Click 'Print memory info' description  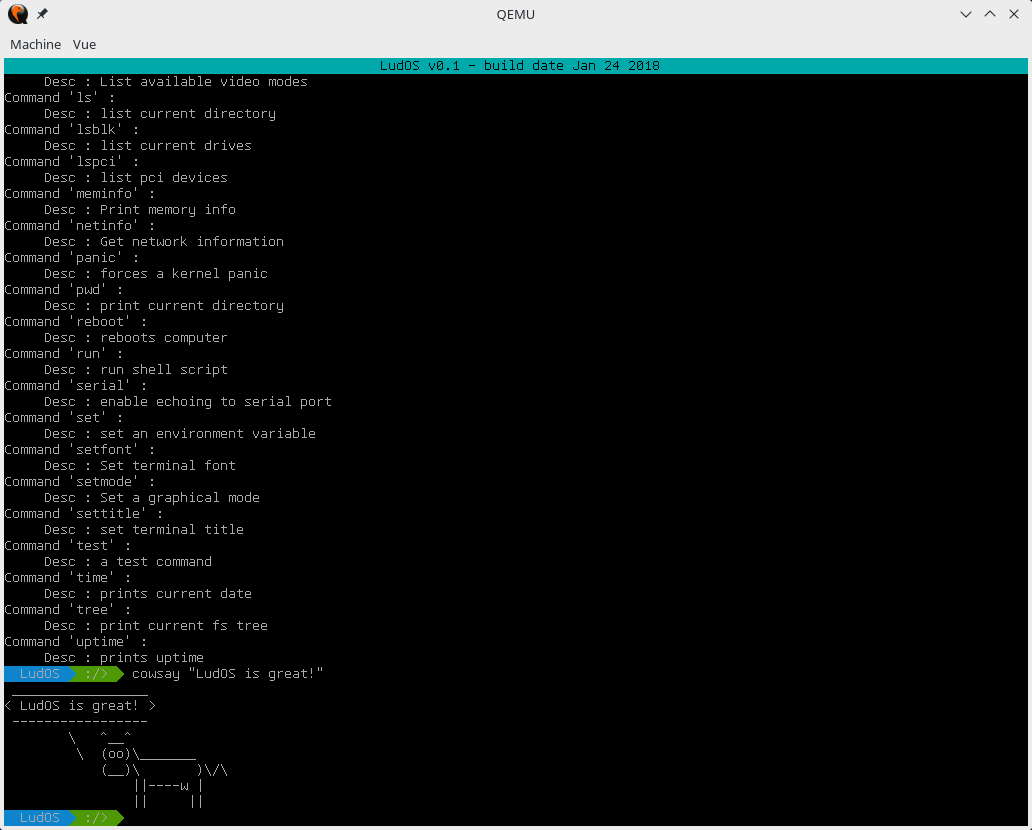[168, 209]
